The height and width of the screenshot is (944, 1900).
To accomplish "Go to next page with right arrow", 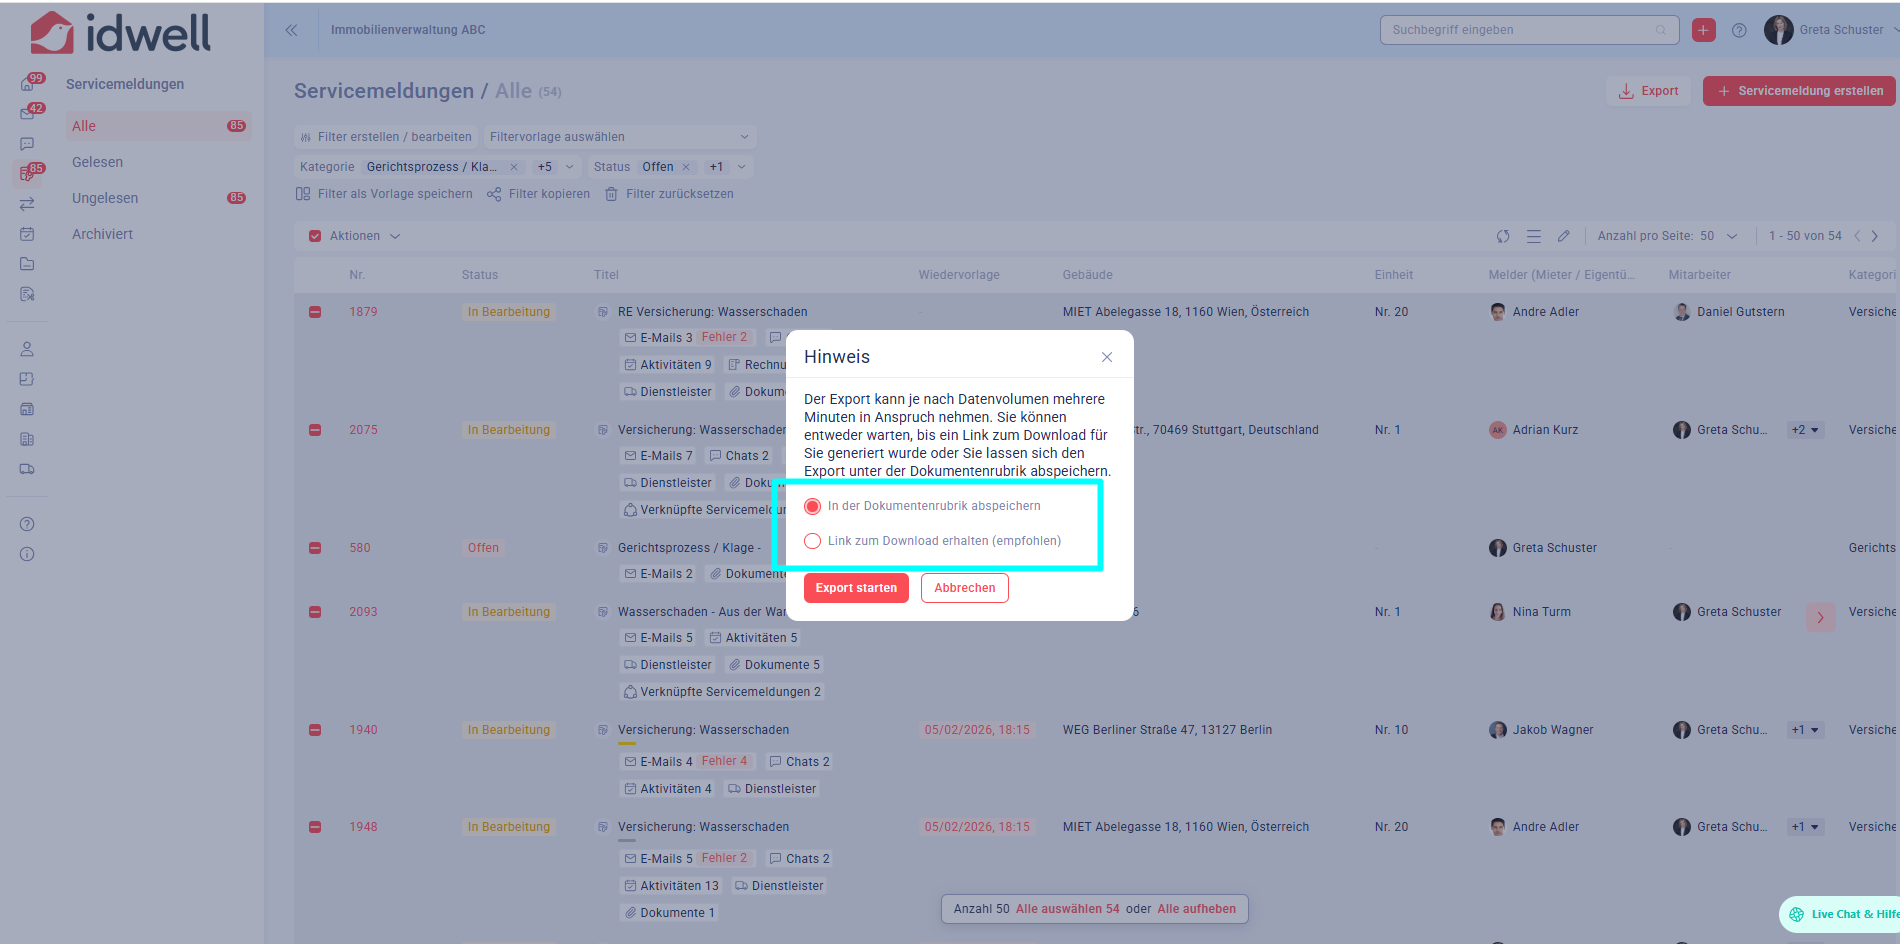I will [1875, 236].
